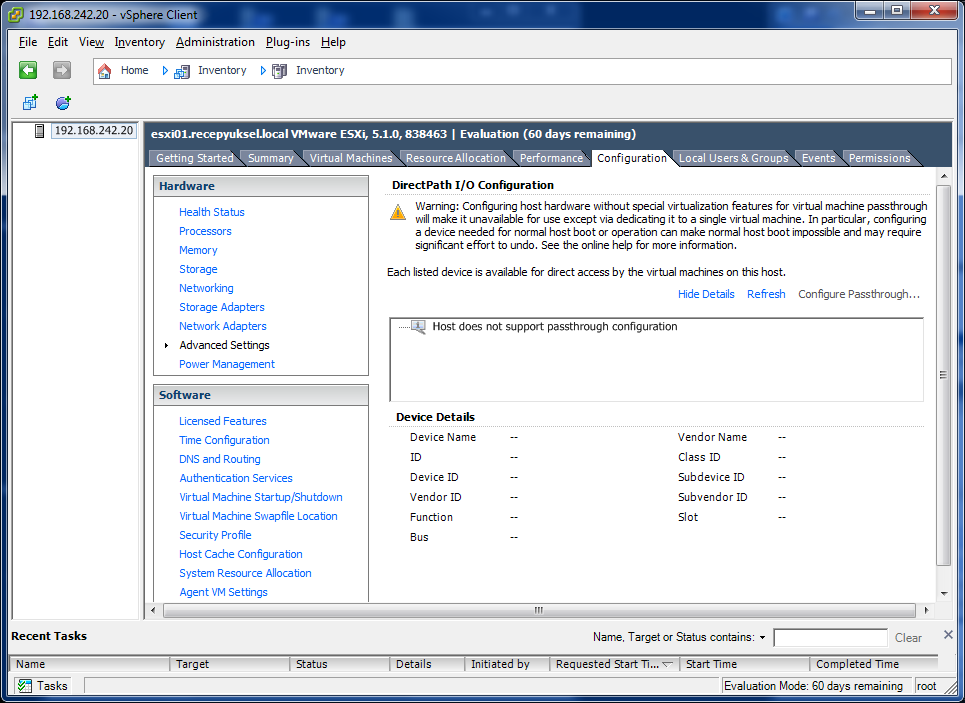Open Agent VM Settings link
The height and width of the screenshot is (703, 965).
click(x=223, y=592)
